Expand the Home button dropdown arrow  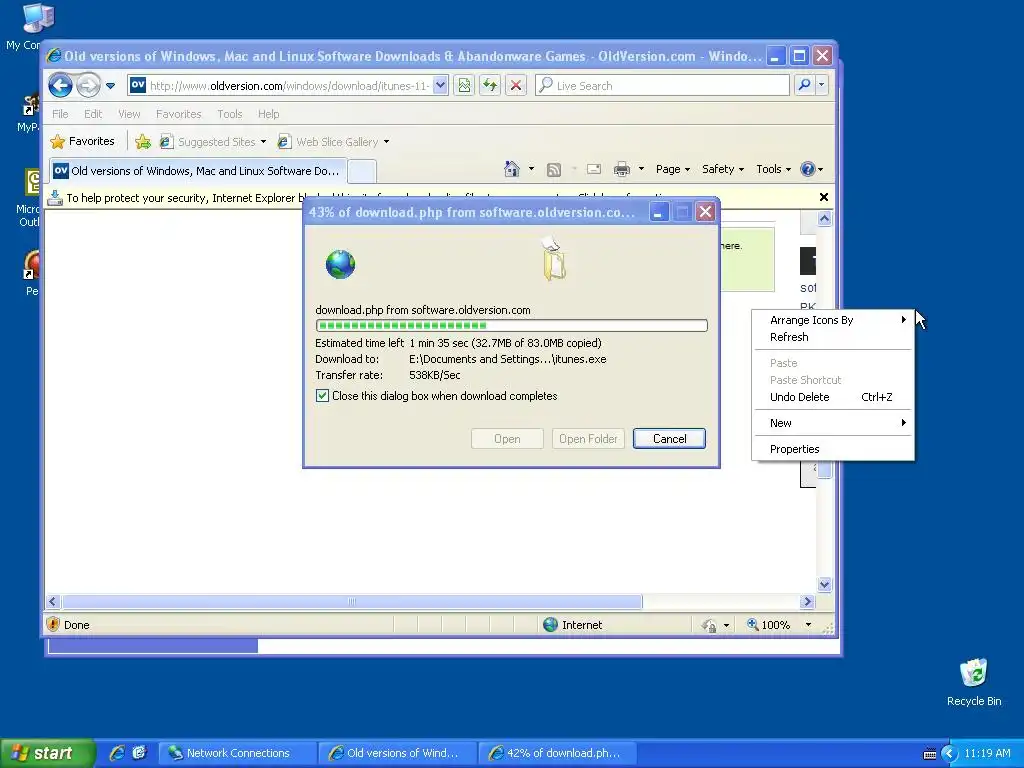click(531, 169)
